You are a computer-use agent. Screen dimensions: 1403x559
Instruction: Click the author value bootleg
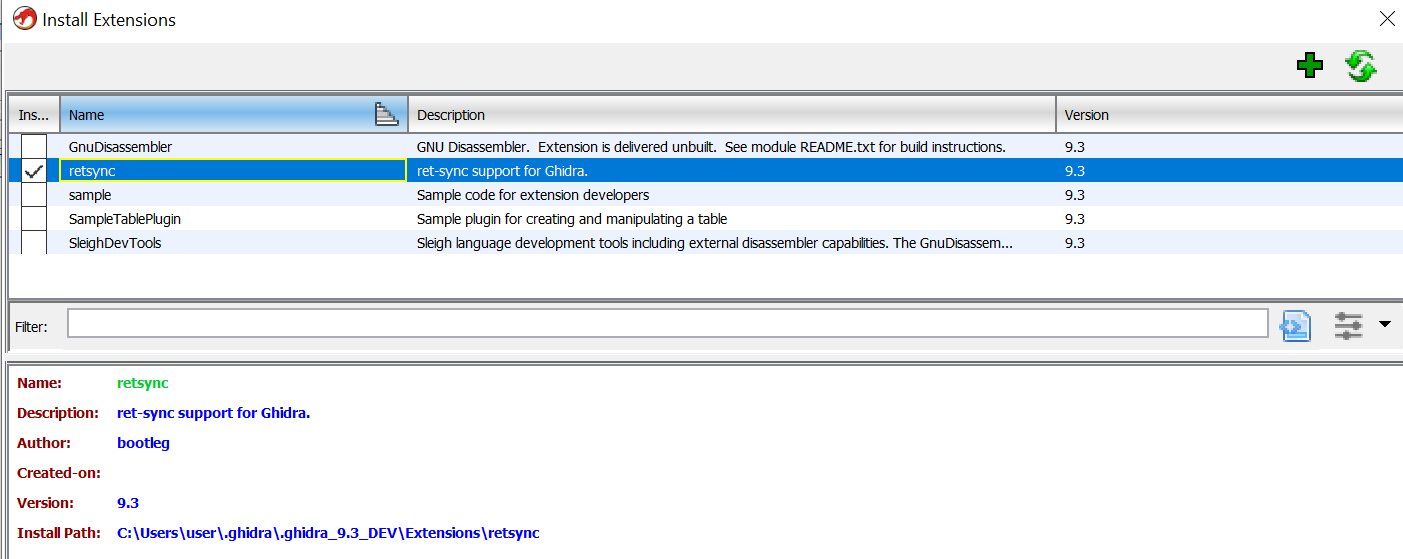[143, 443]
